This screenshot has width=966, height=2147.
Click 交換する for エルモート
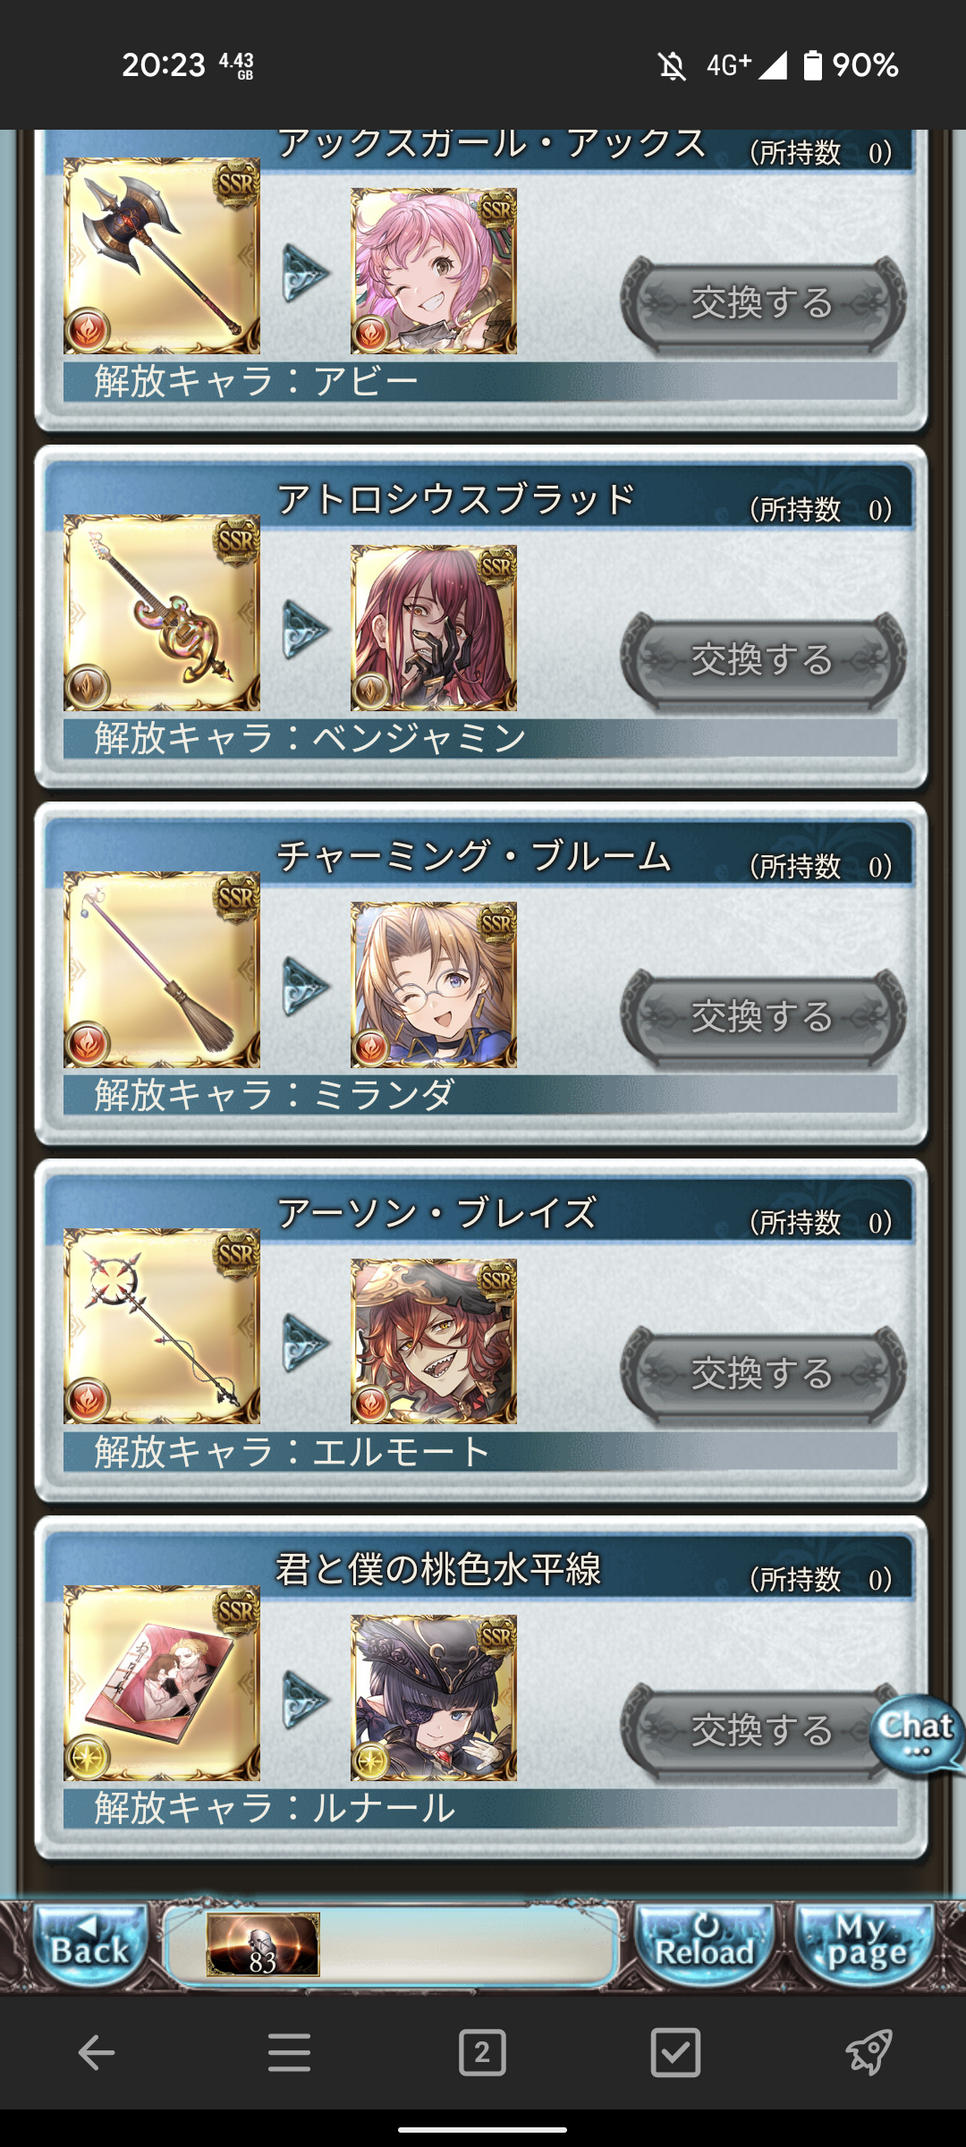(763, 1374)
